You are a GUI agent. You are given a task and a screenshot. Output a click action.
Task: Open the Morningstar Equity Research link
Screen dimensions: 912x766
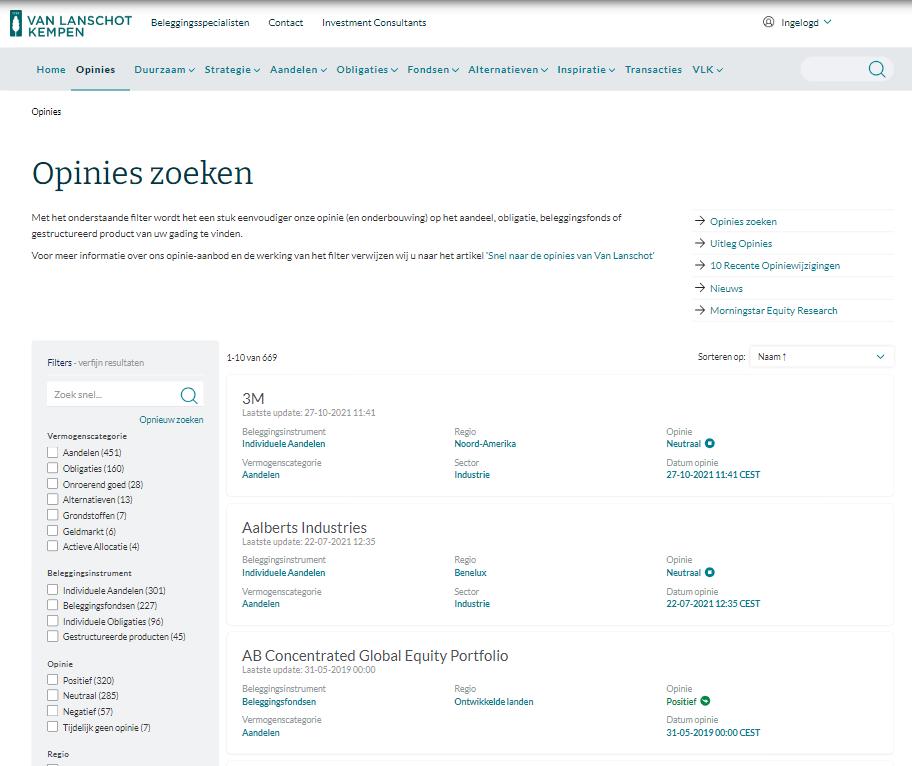(x=774, y=311)
